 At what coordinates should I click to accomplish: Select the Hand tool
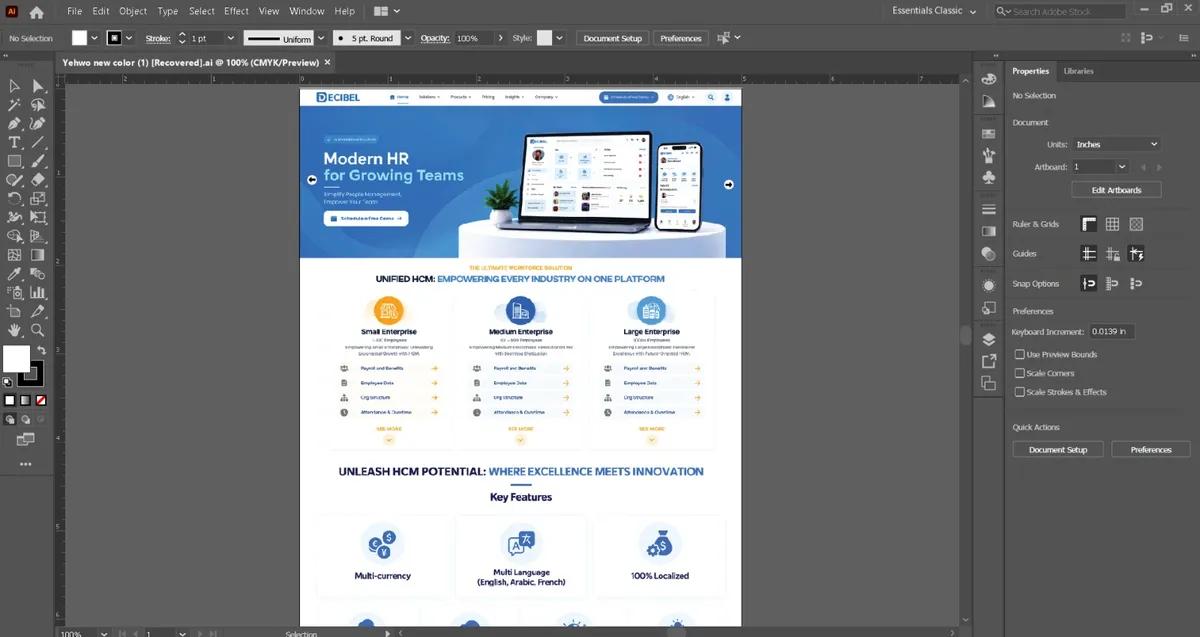click(x=15, y=330)
